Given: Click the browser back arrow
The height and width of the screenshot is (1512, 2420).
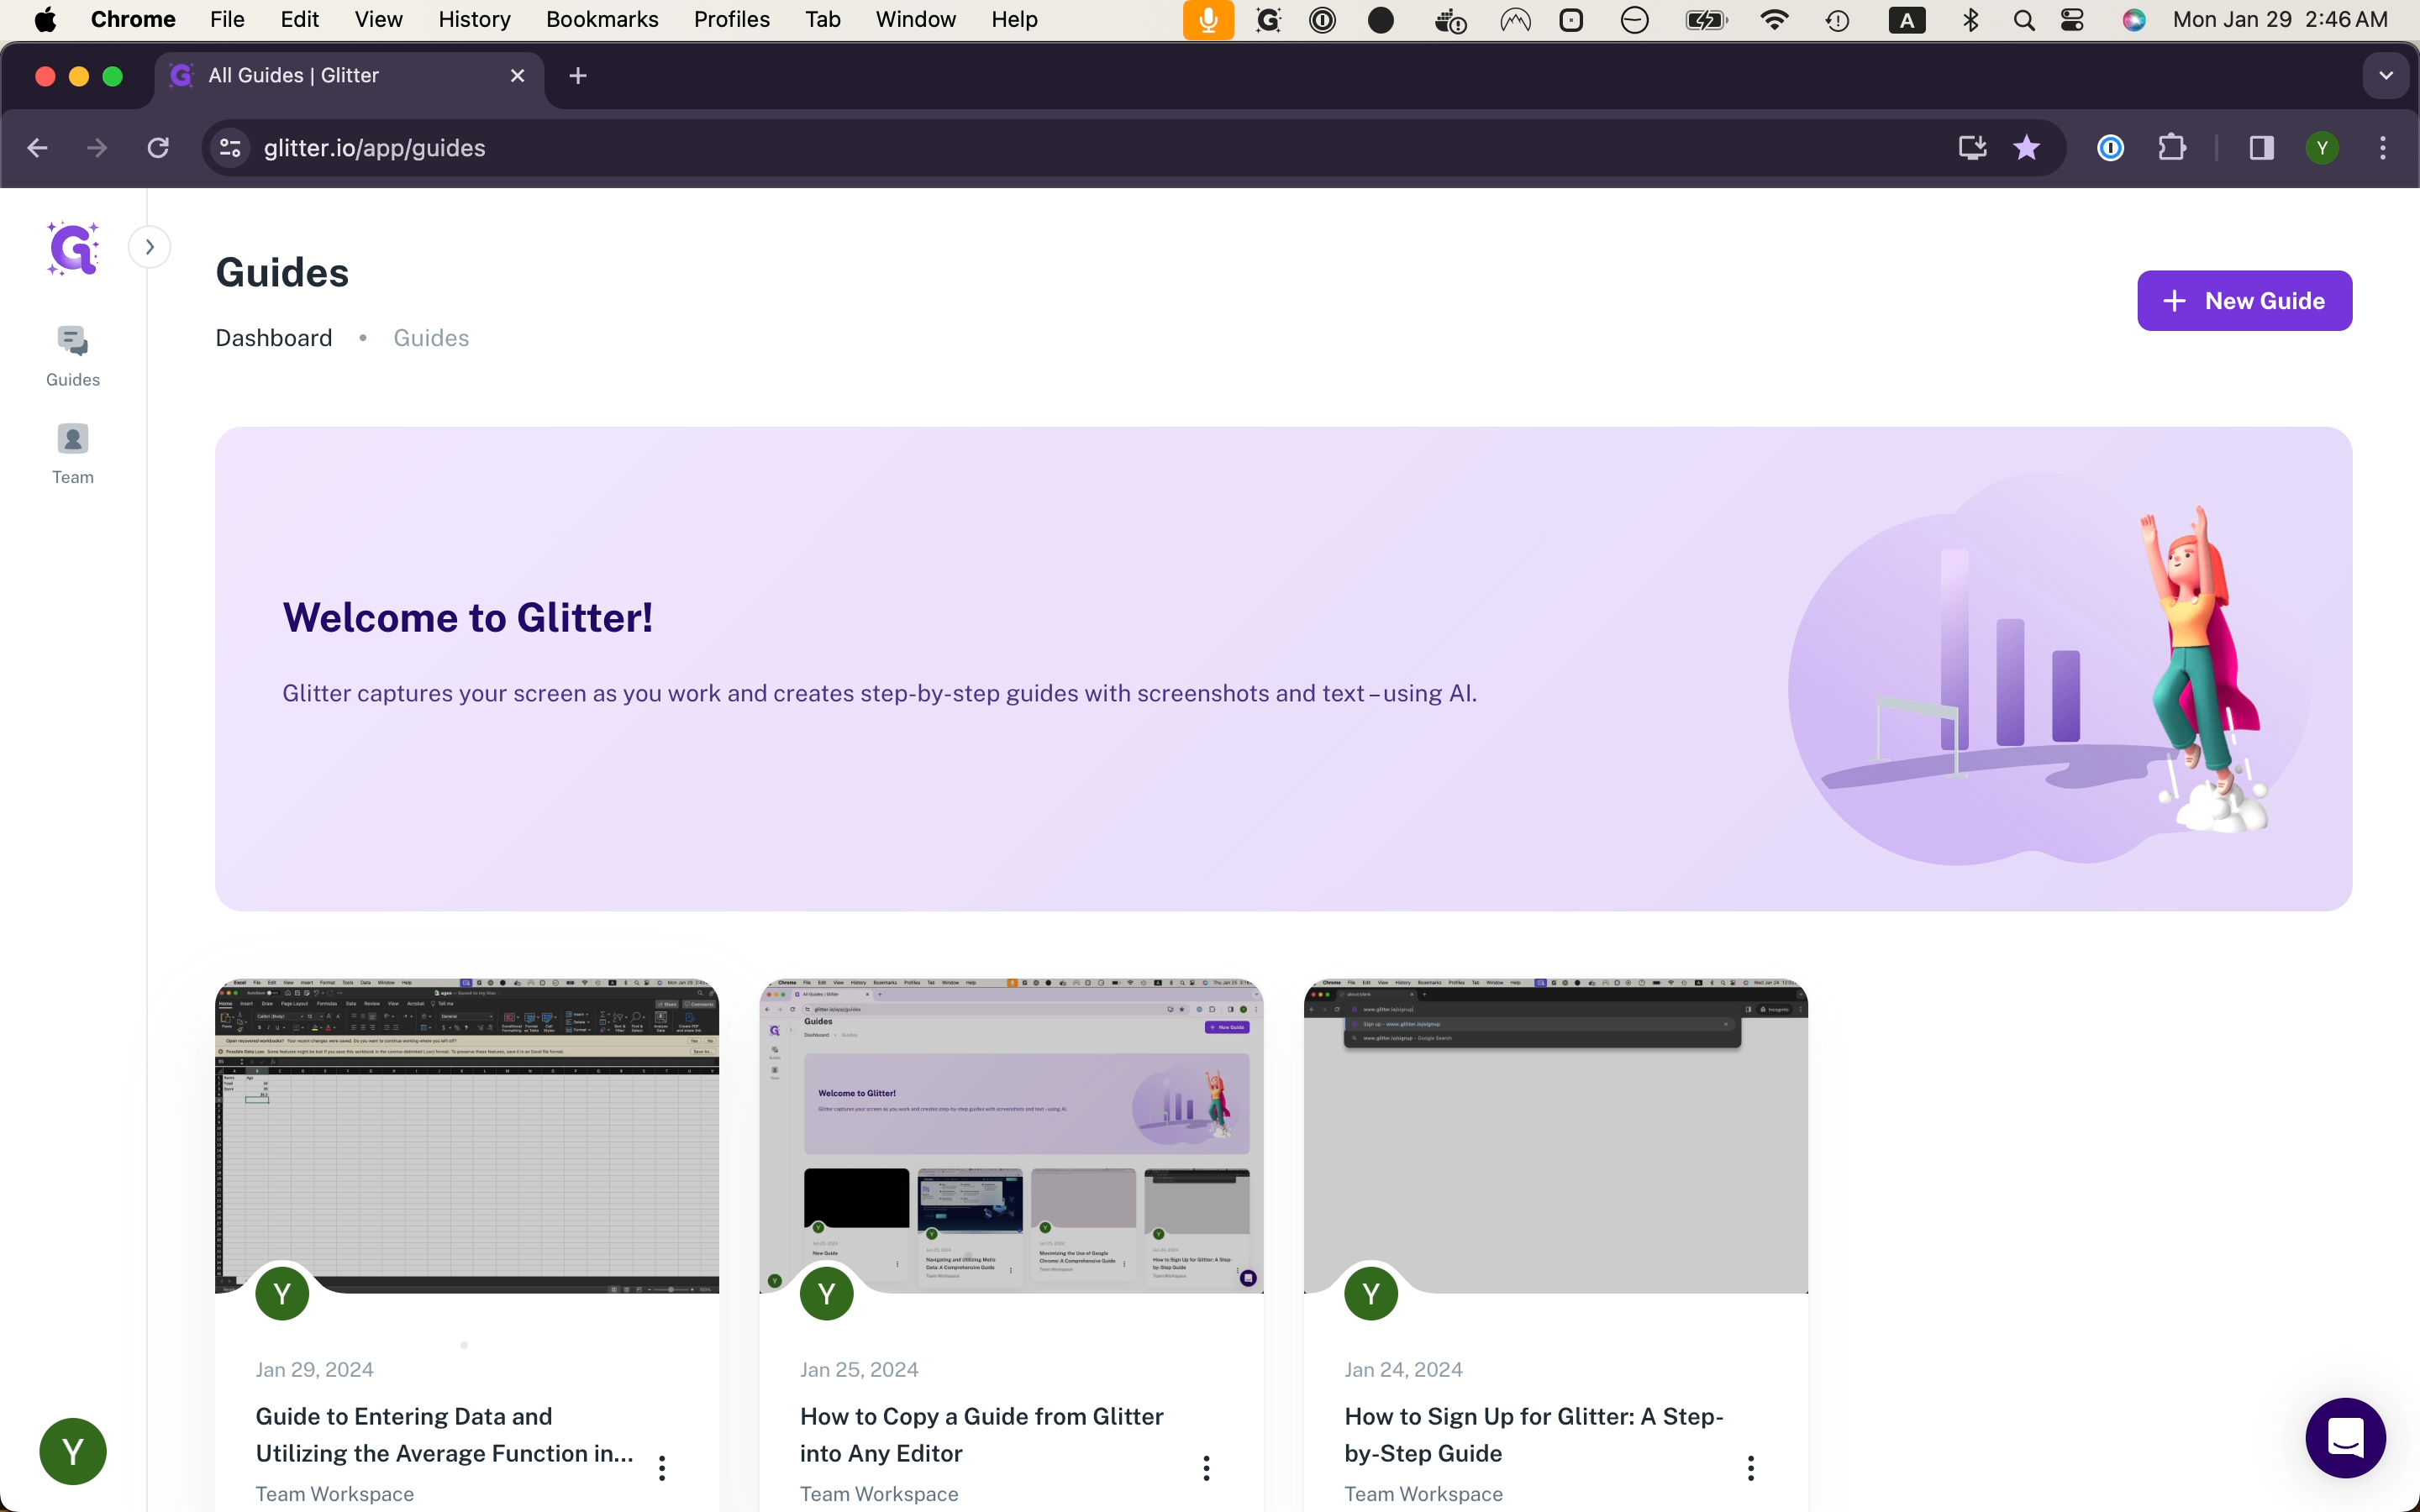Looking at the screenshot, I should (x=38, y=148).
